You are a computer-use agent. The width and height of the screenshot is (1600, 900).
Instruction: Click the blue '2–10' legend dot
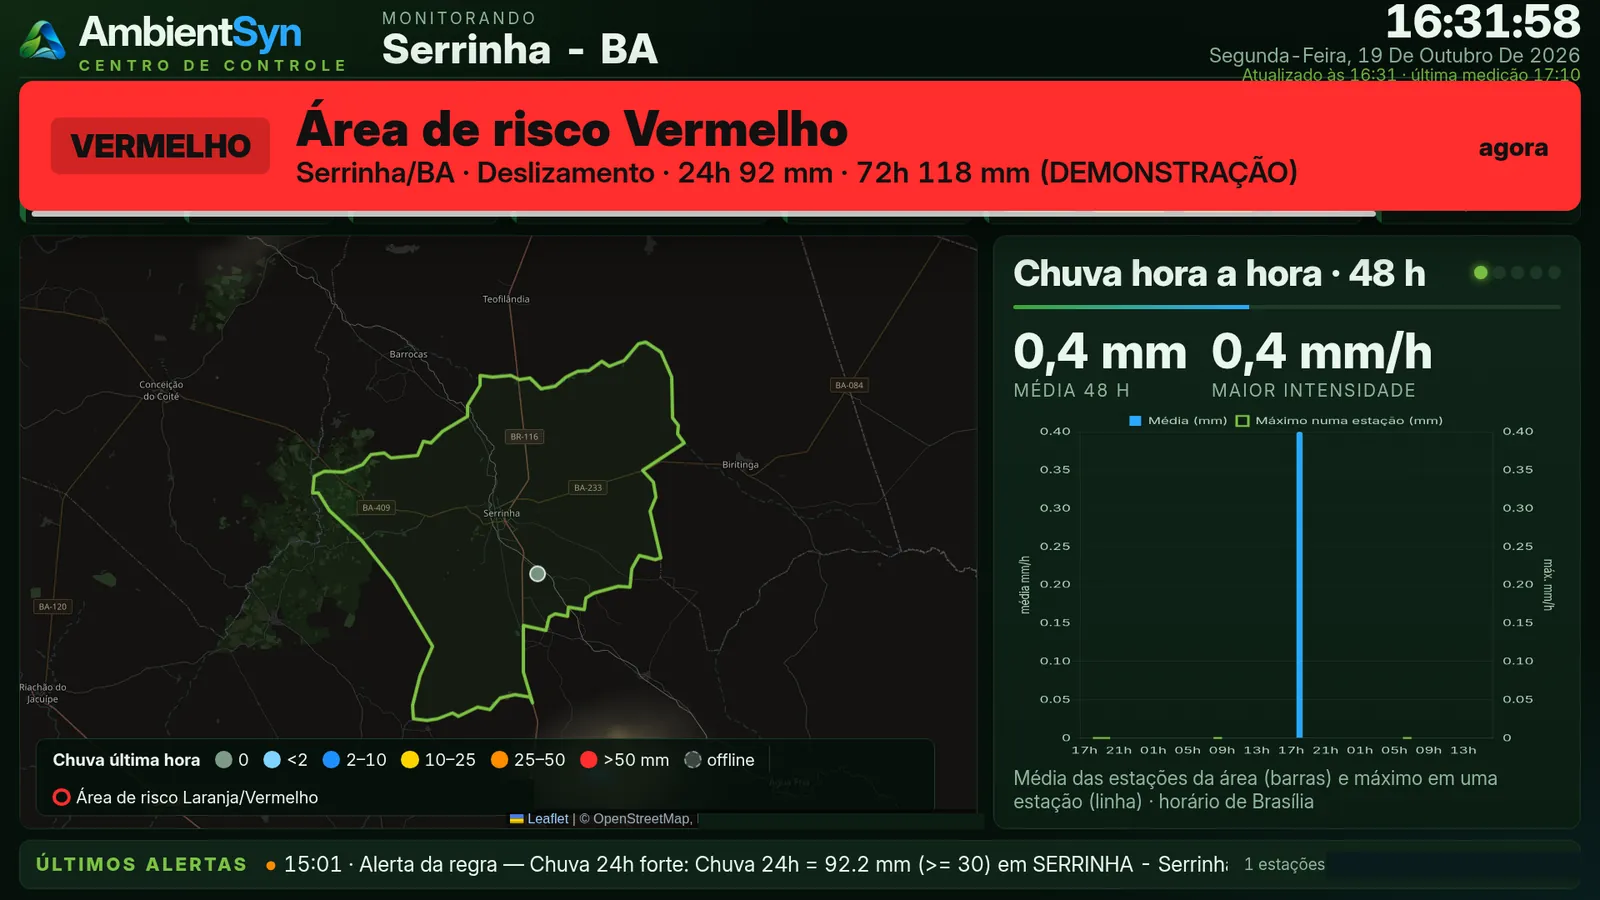point(332,760)
